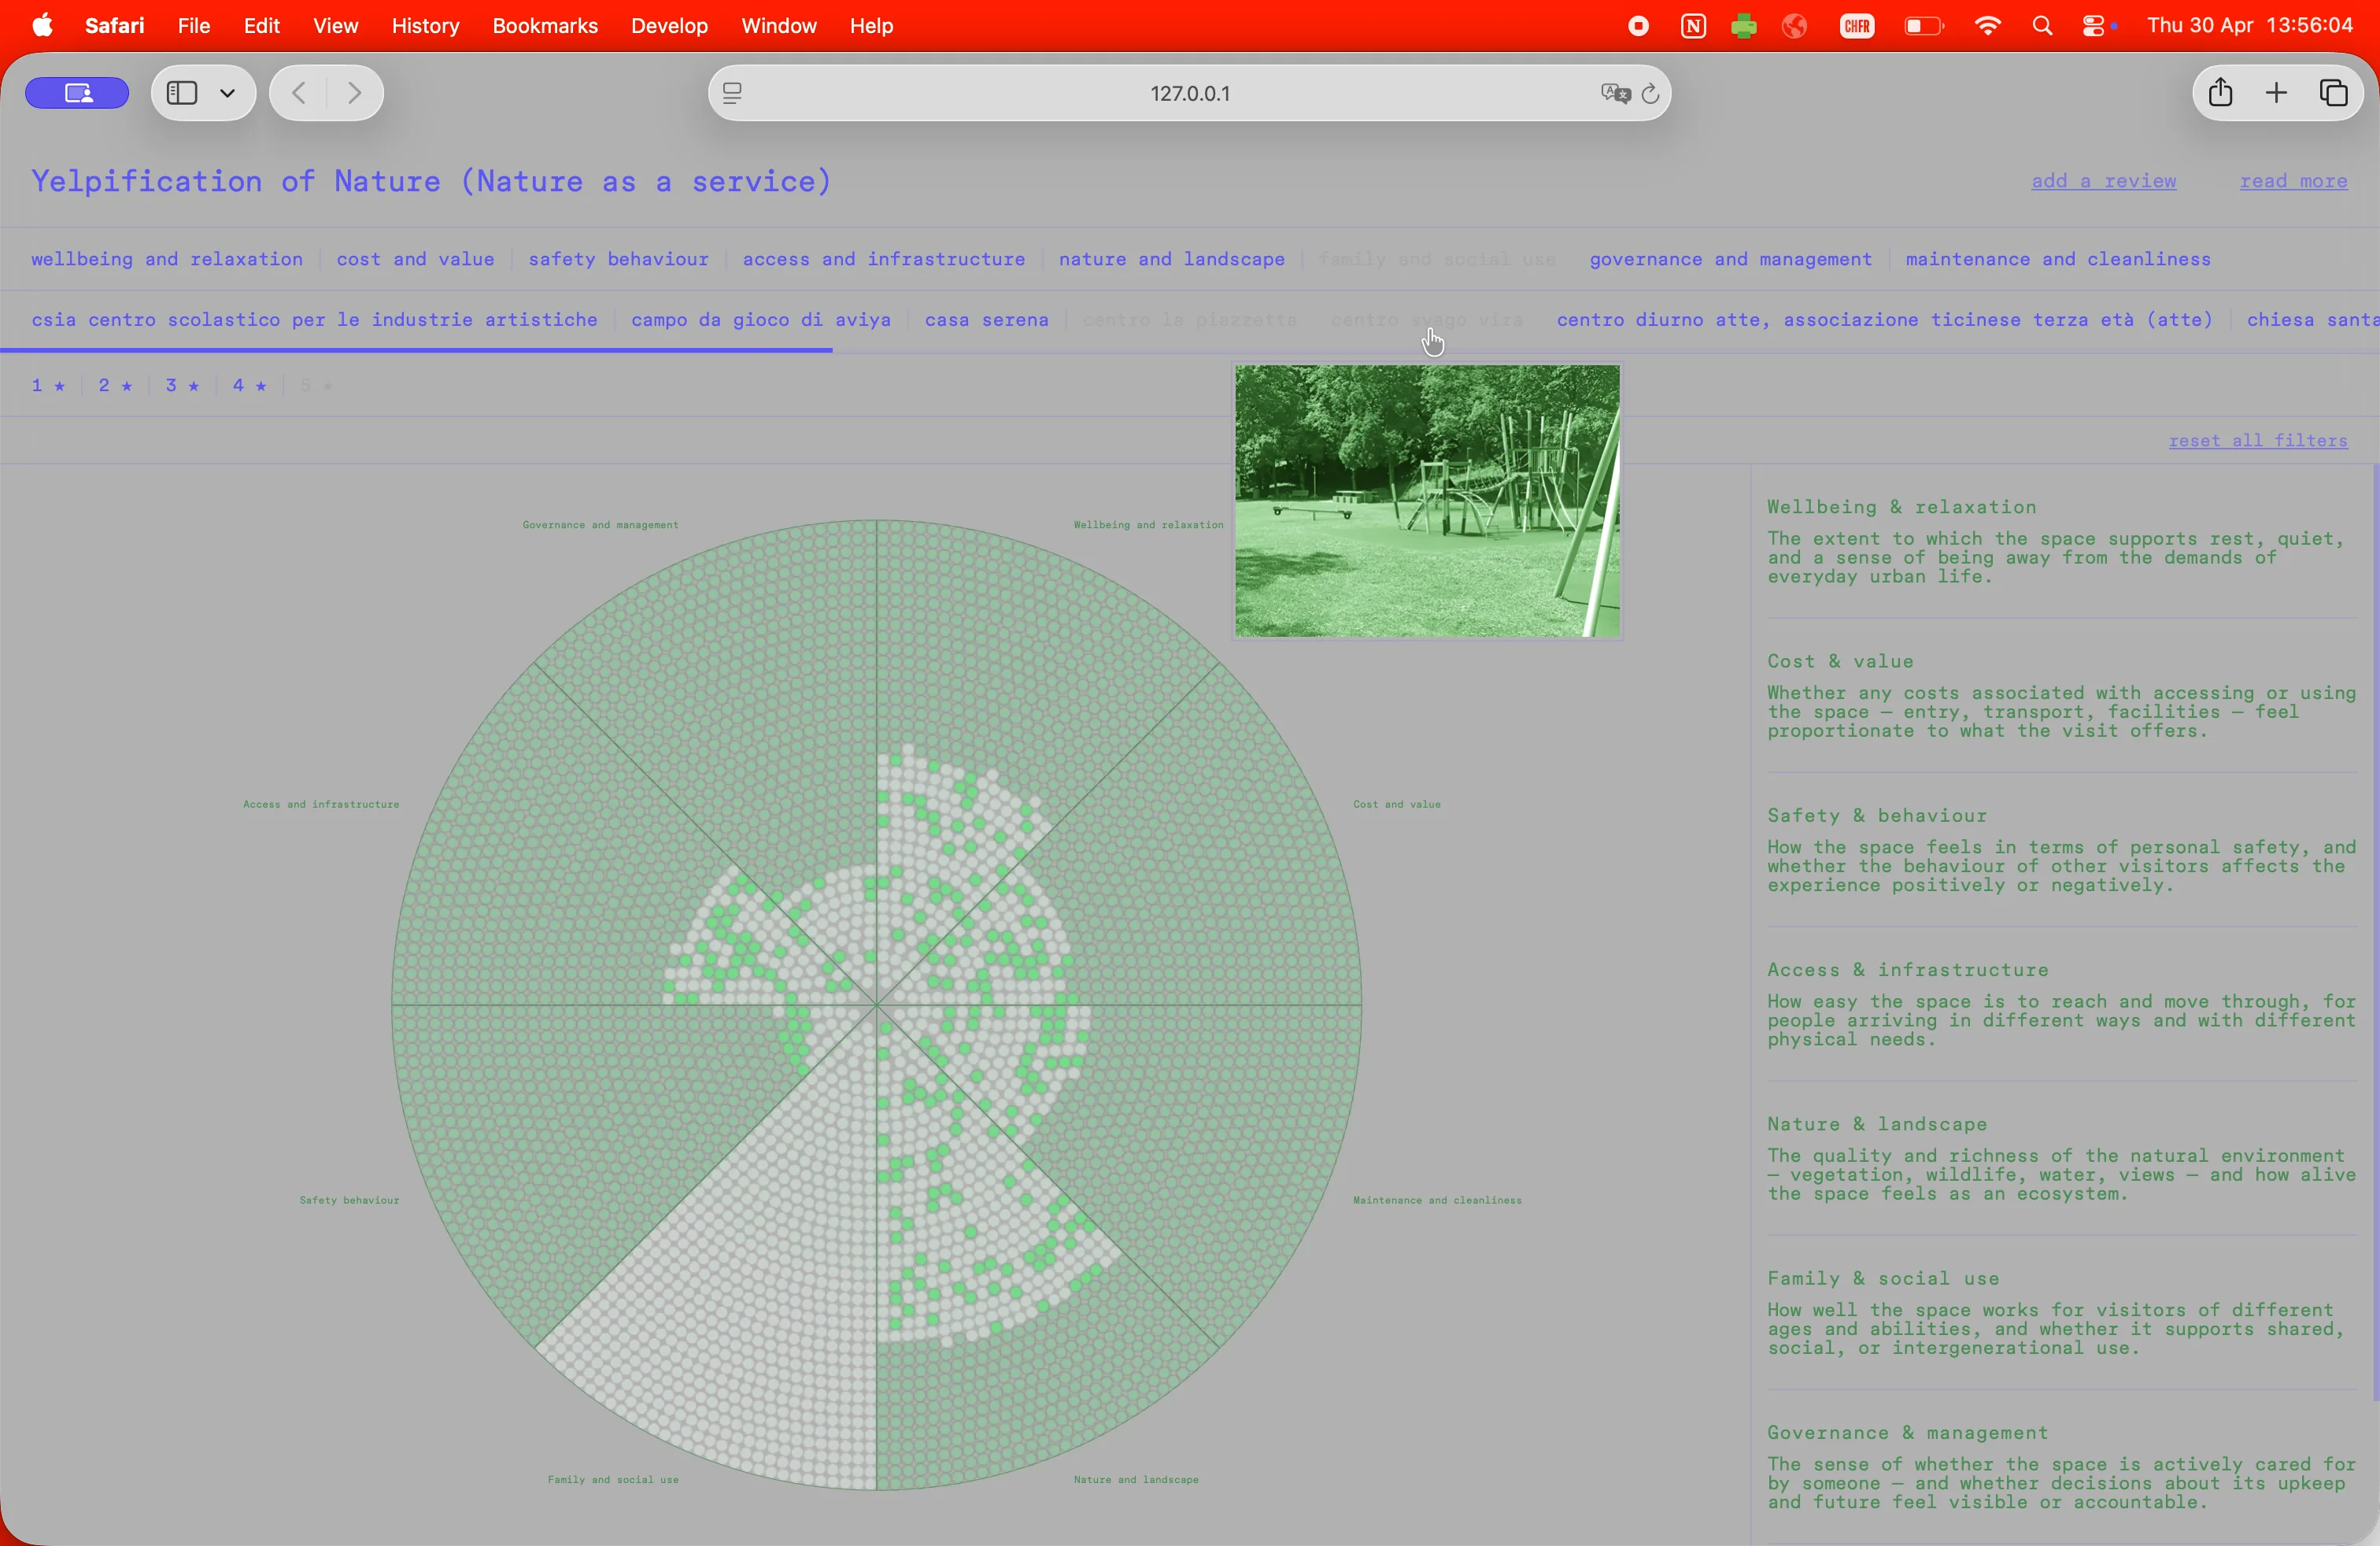Toggle the 'cost and value' filter
The width and height of the screenshot is (2380, 1546).
(x=415, y=259)
